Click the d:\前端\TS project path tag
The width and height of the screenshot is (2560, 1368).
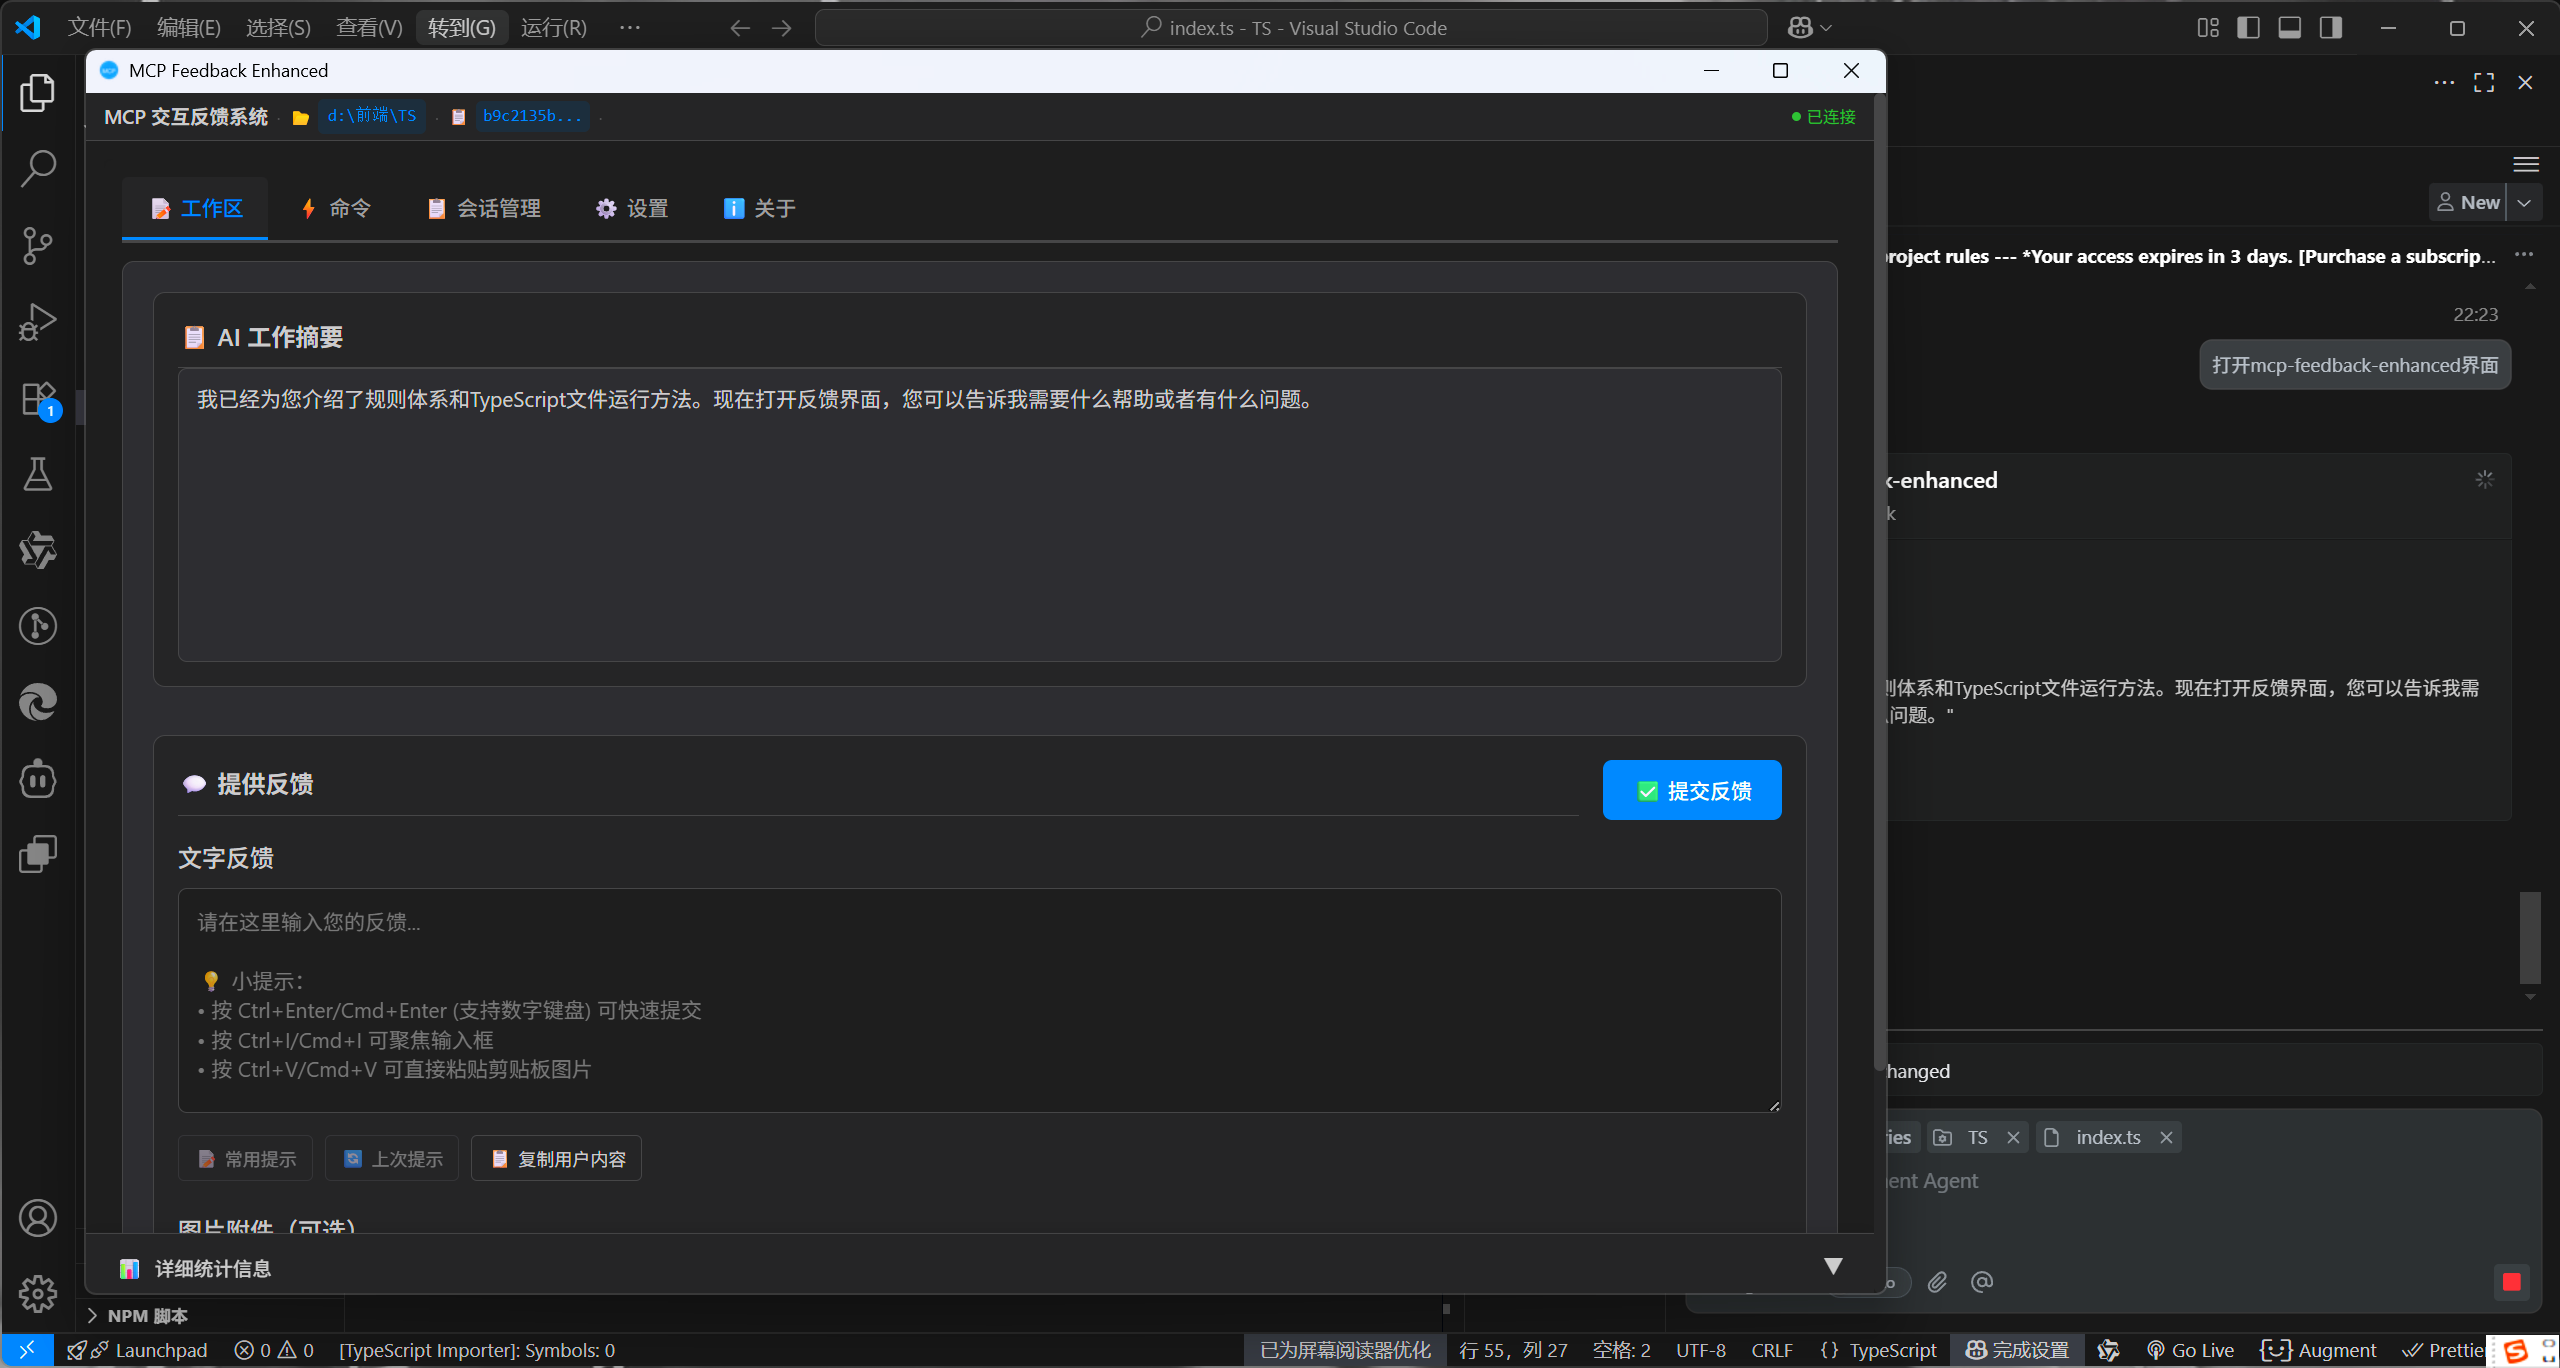coord(371,116)
